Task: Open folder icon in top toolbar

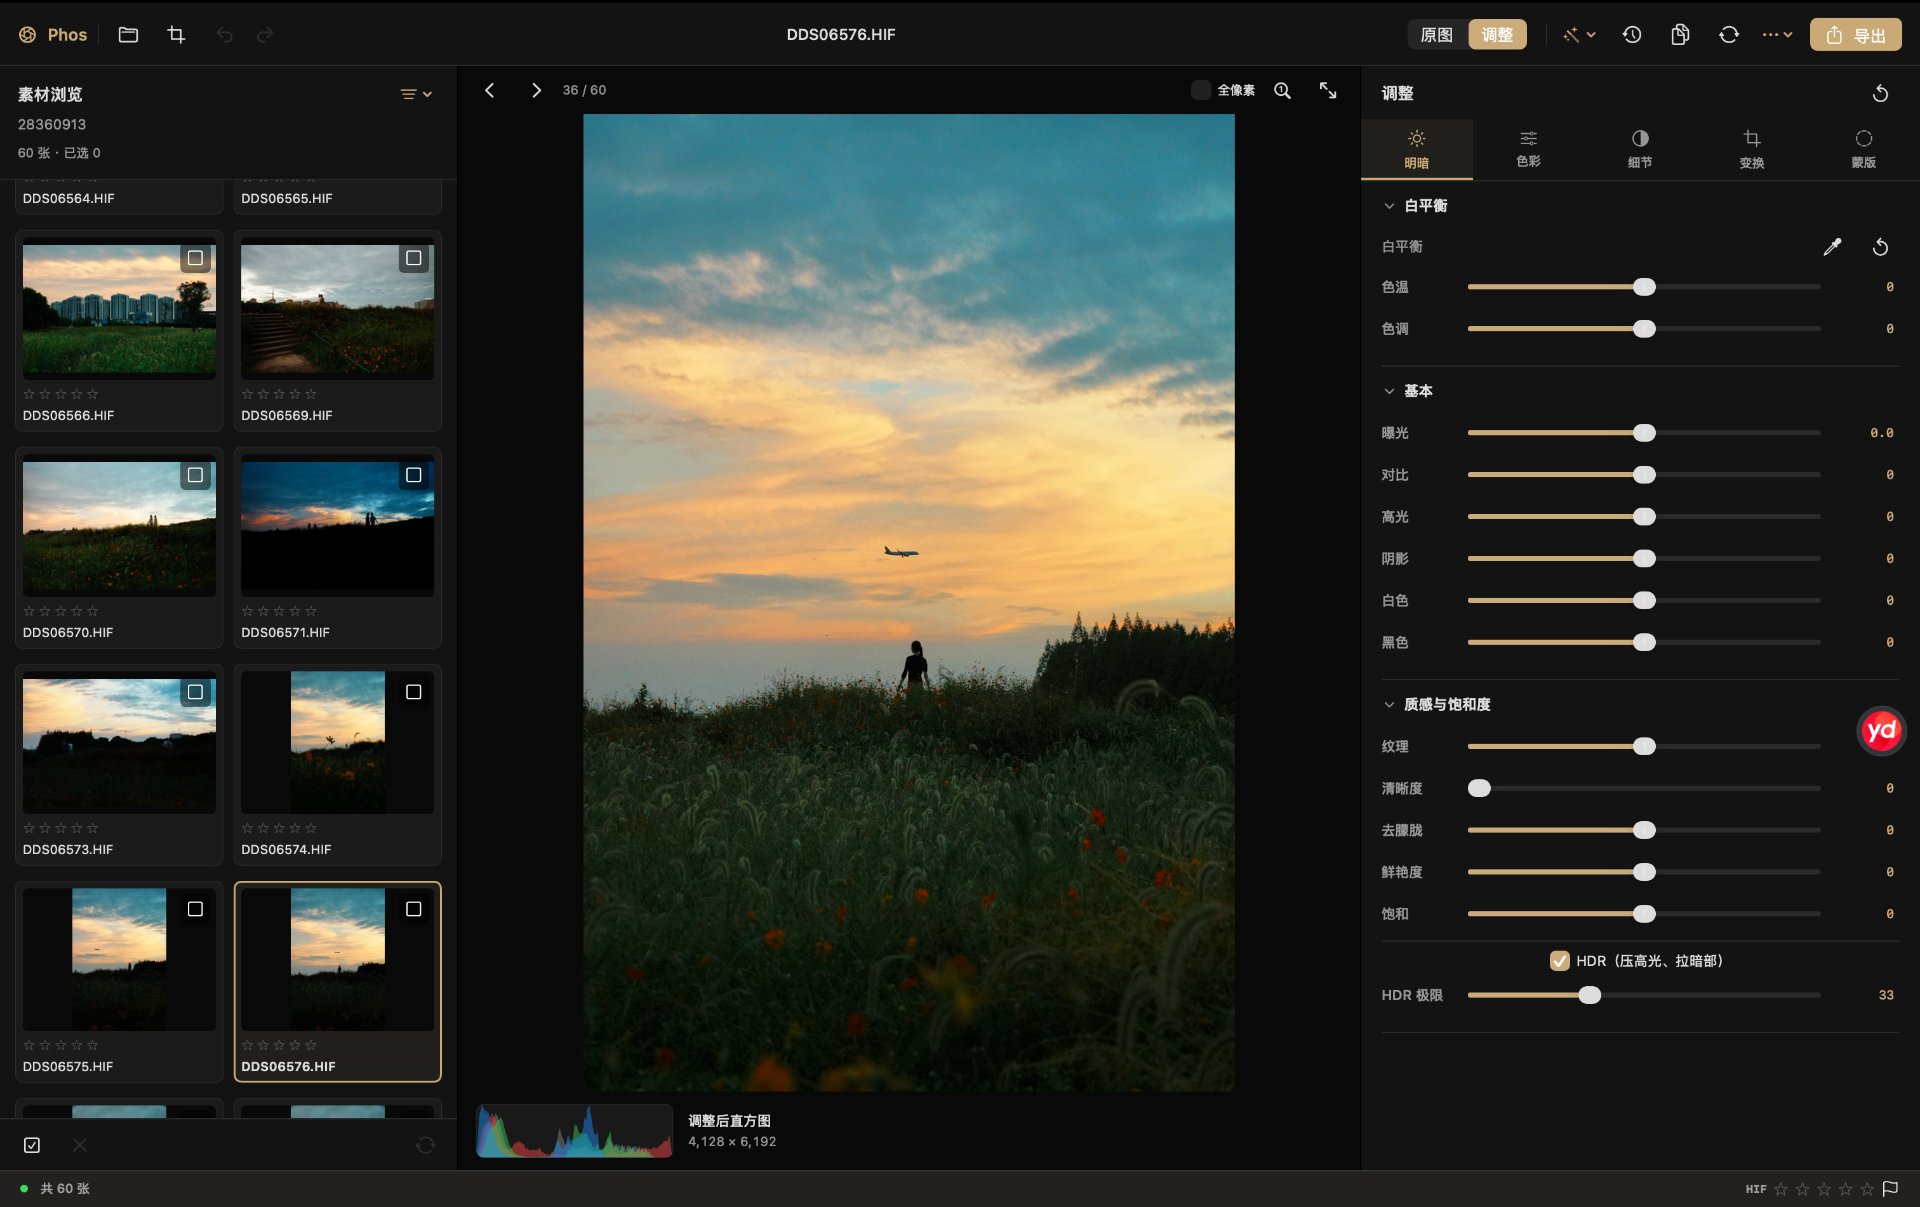Action: point(128,35)
